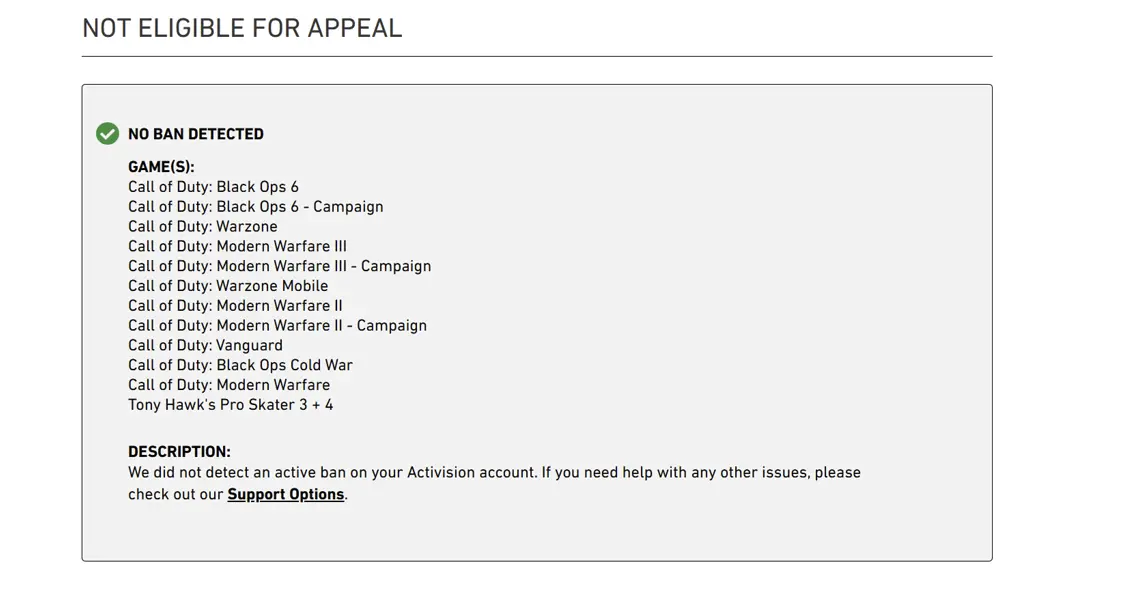
Task: Click final Call of Duty: Modern Warfare entry
Action: pos(229,385)
